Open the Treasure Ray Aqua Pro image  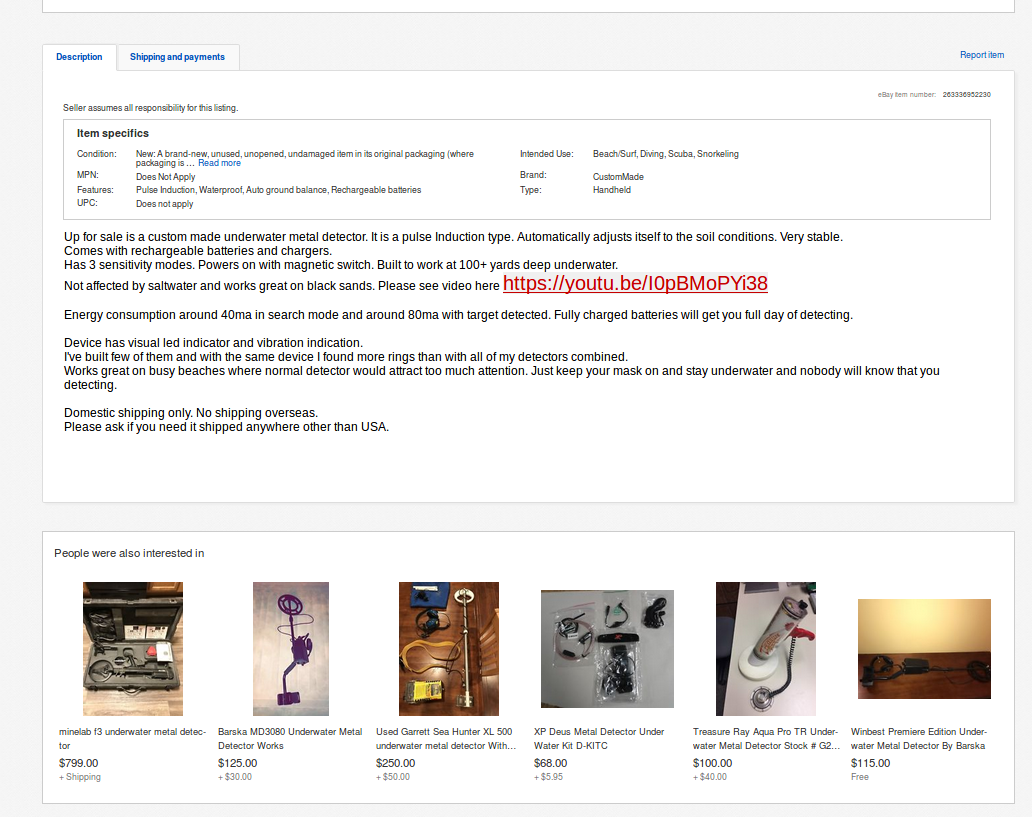click(765, 648)
